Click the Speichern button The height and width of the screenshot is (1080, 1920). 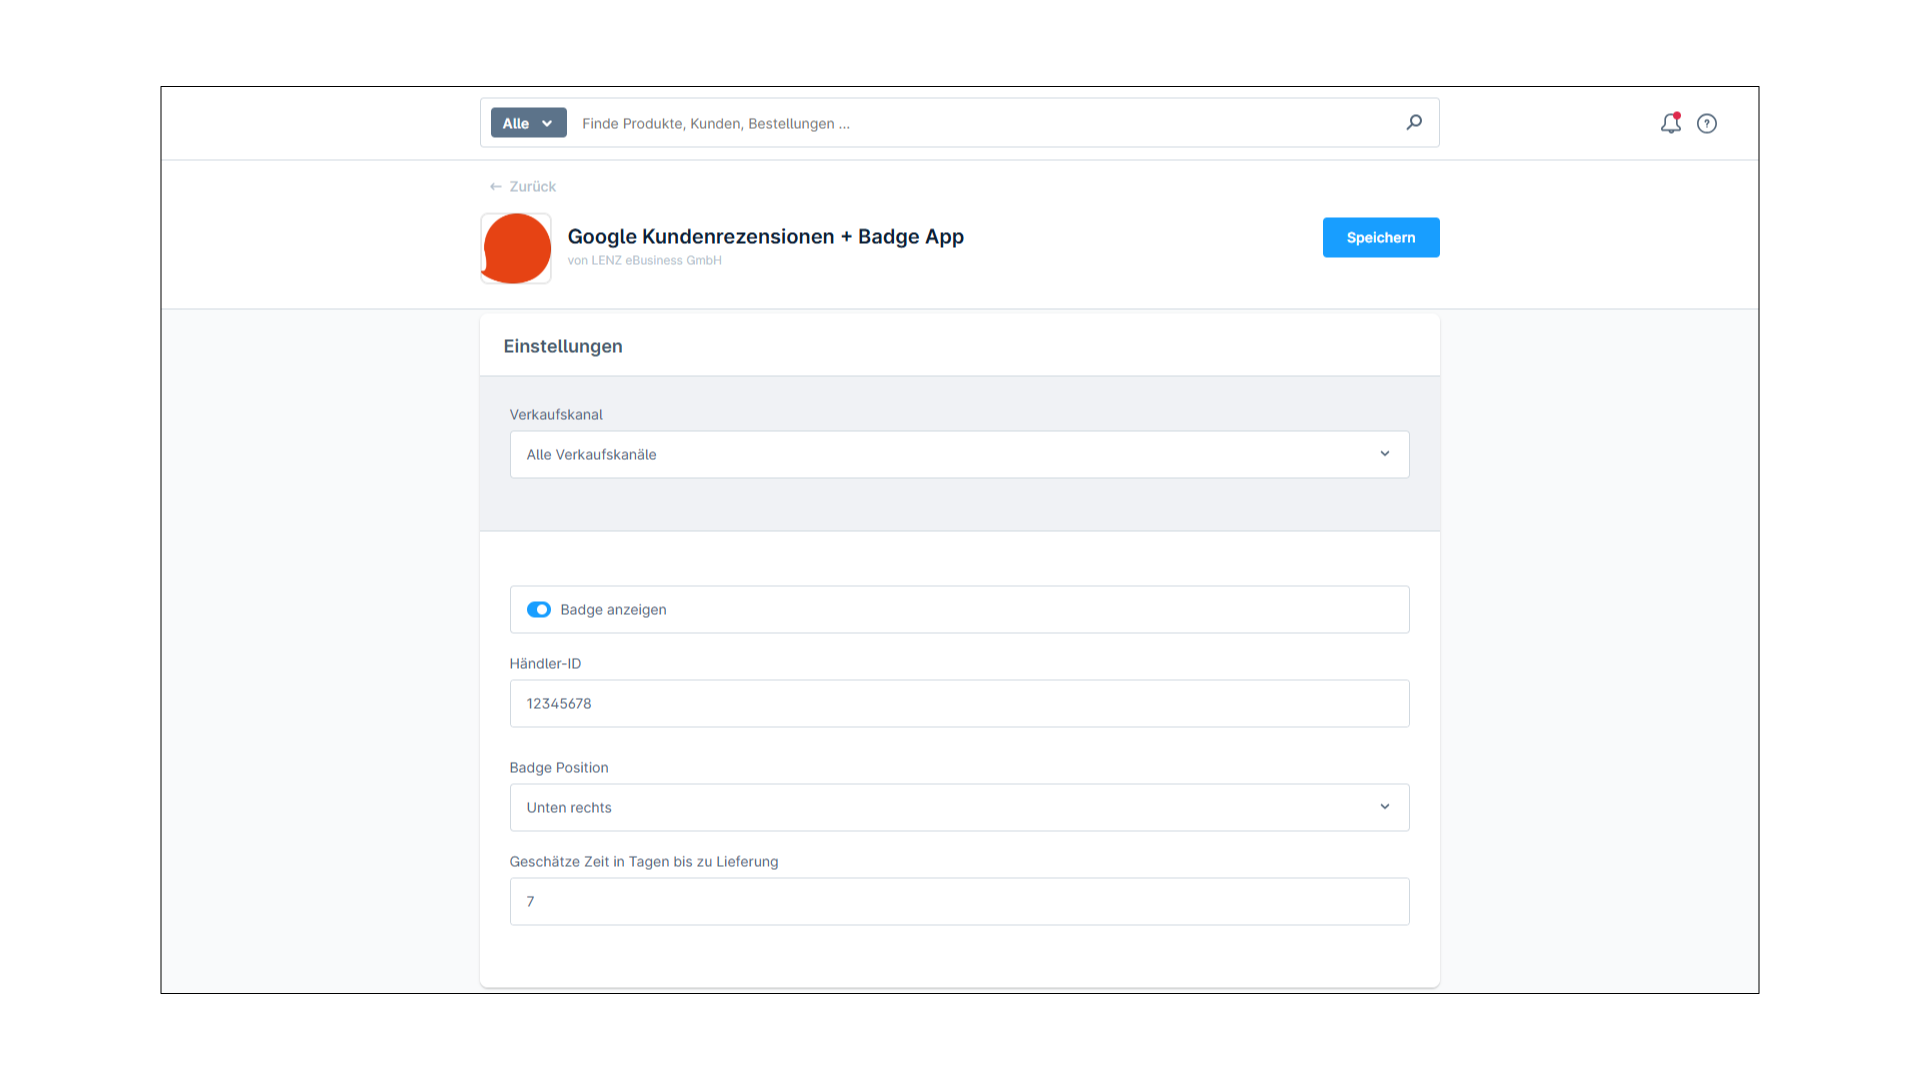1381,237
